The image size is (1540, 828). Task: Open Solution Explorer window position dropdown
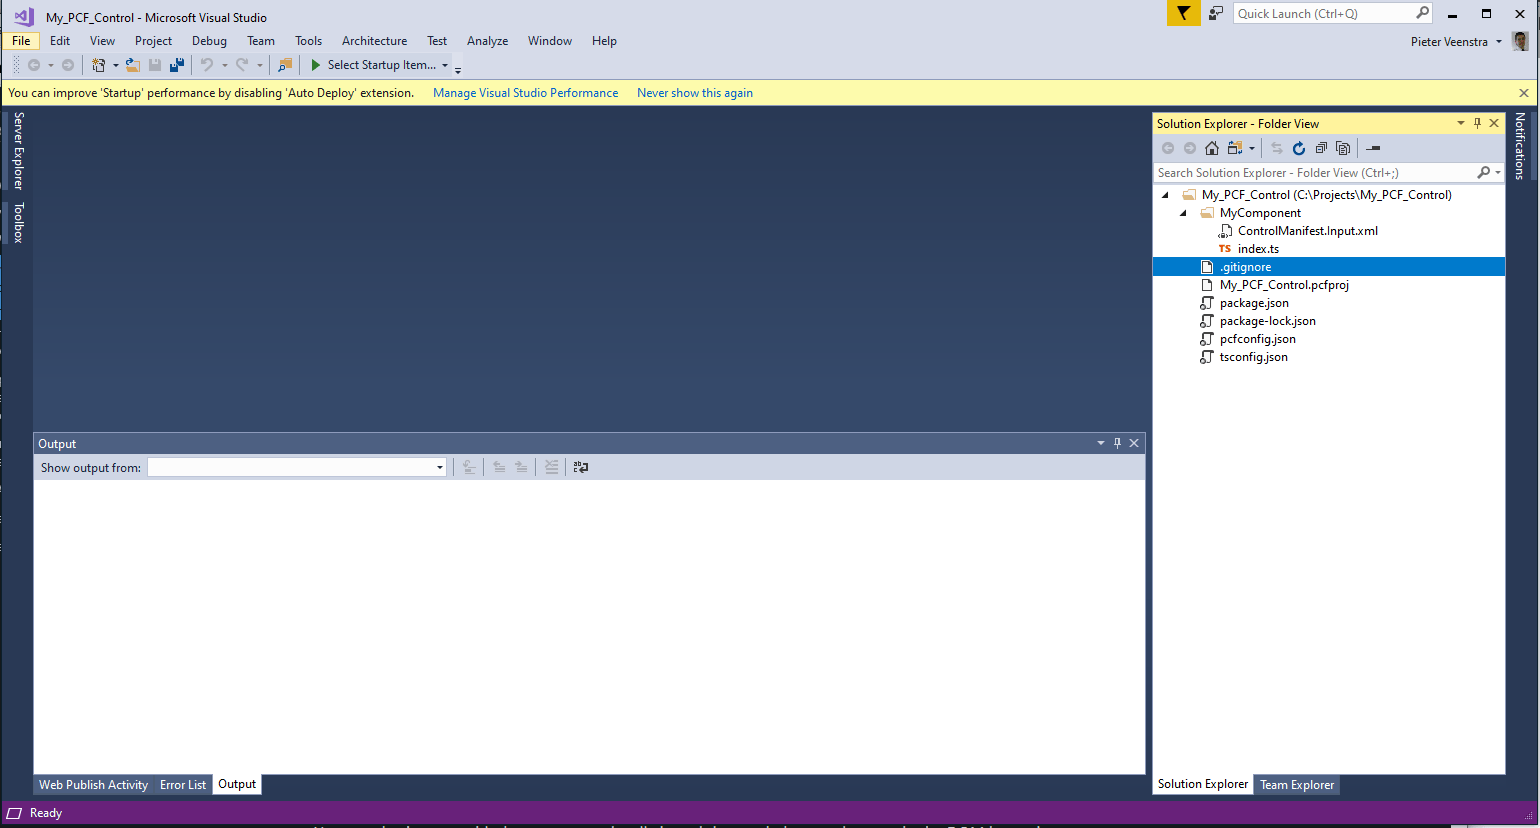click(x=1461, y=123)
